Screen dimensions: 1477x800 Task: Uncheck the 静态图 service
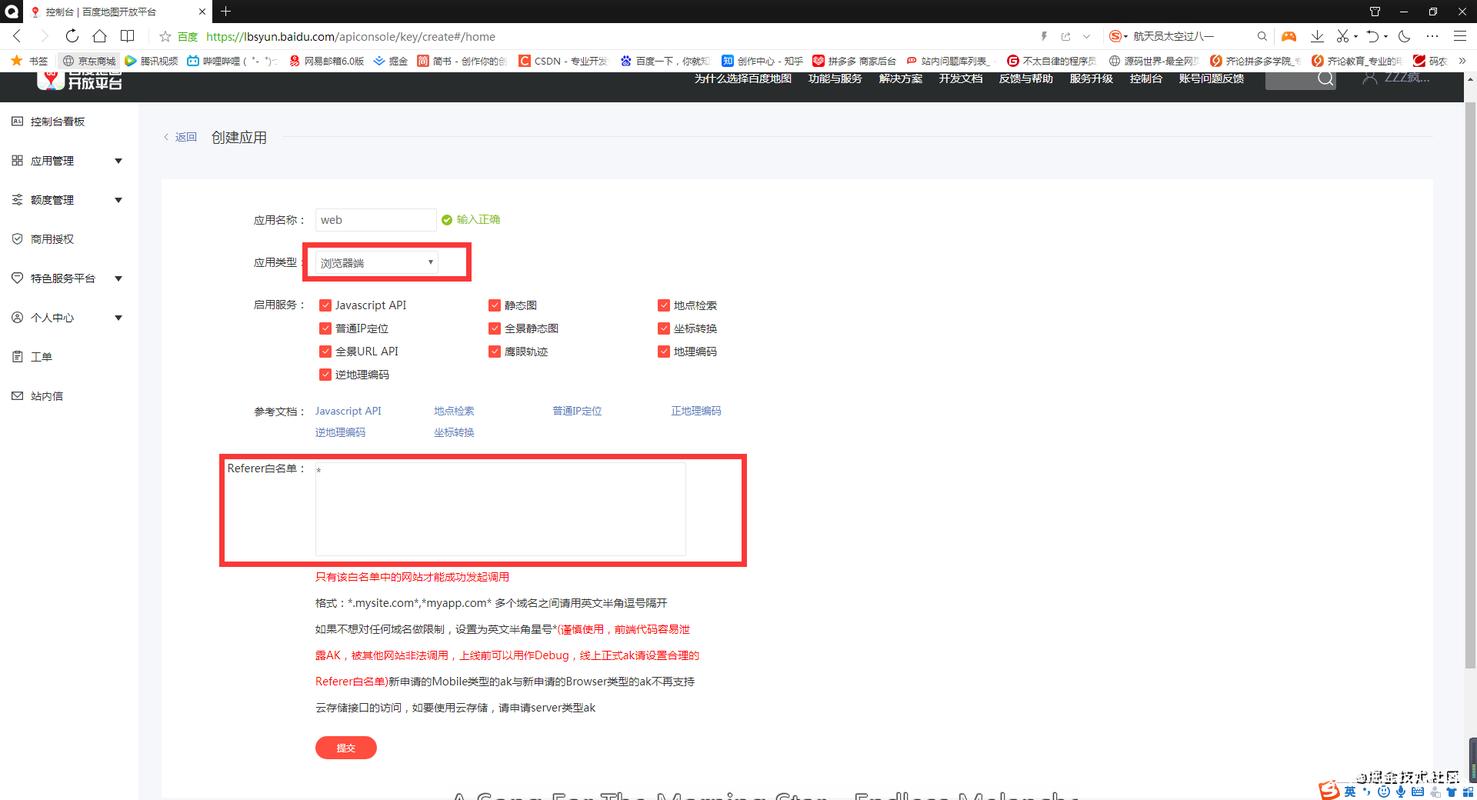coord(494,305)
